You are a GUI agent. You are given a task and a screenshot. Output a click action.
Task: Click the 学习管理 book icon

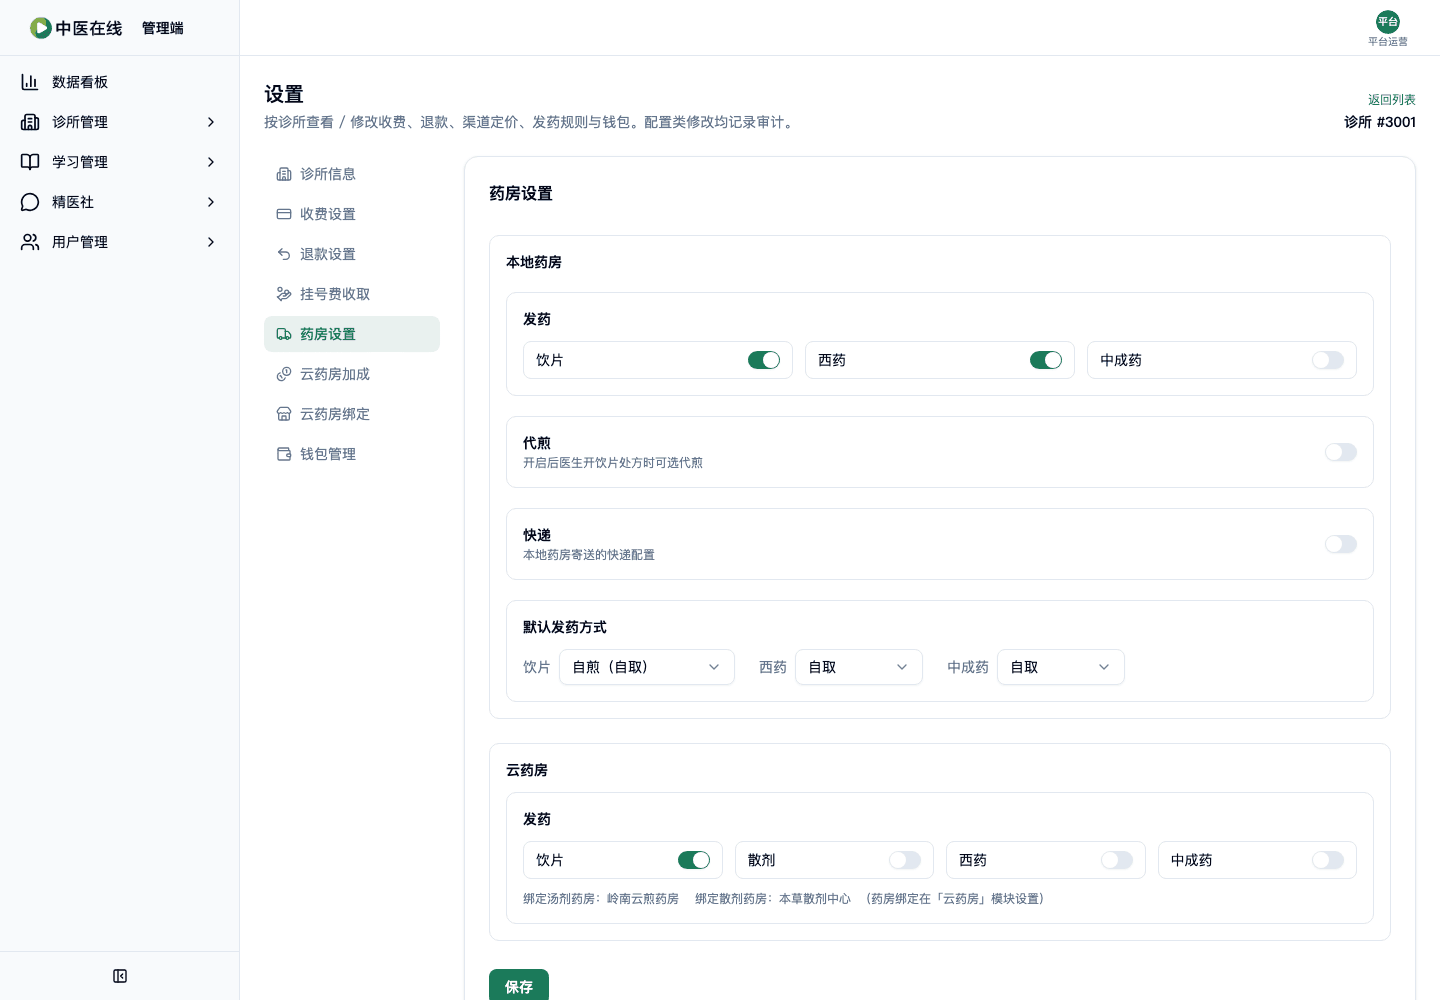click(x=30, y=162)
